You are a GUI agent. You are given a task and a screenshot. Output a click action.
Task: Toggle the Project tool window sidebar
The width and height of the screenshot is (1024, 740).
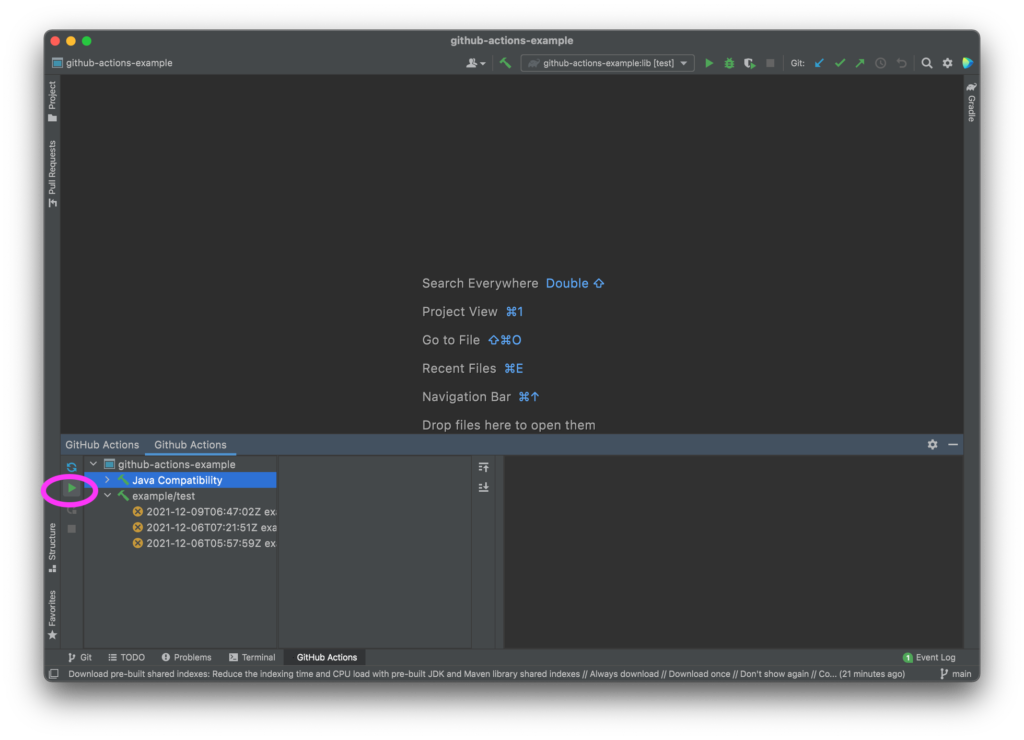tap(52, 101)
